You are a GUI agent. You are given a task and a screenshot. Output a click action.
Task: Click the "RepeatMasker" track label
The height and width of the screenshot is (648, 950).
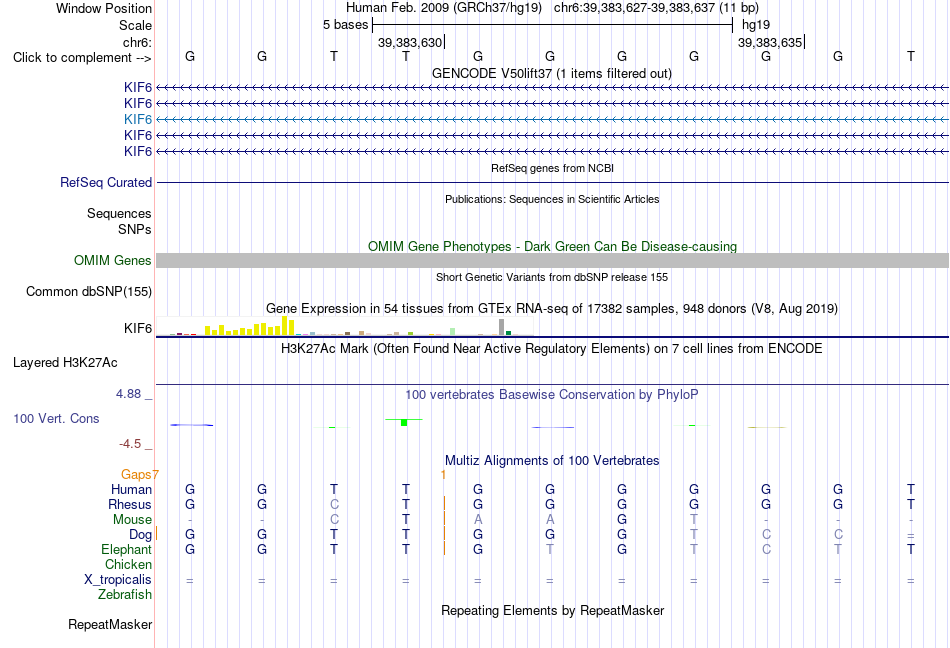click(110, 624)
